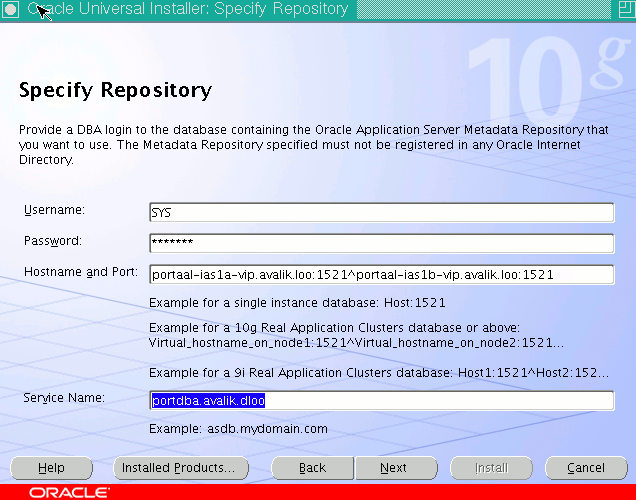Click the Service Name label
Screen dimensions: 636x500
pyautogui.click(x=64, y=398)
